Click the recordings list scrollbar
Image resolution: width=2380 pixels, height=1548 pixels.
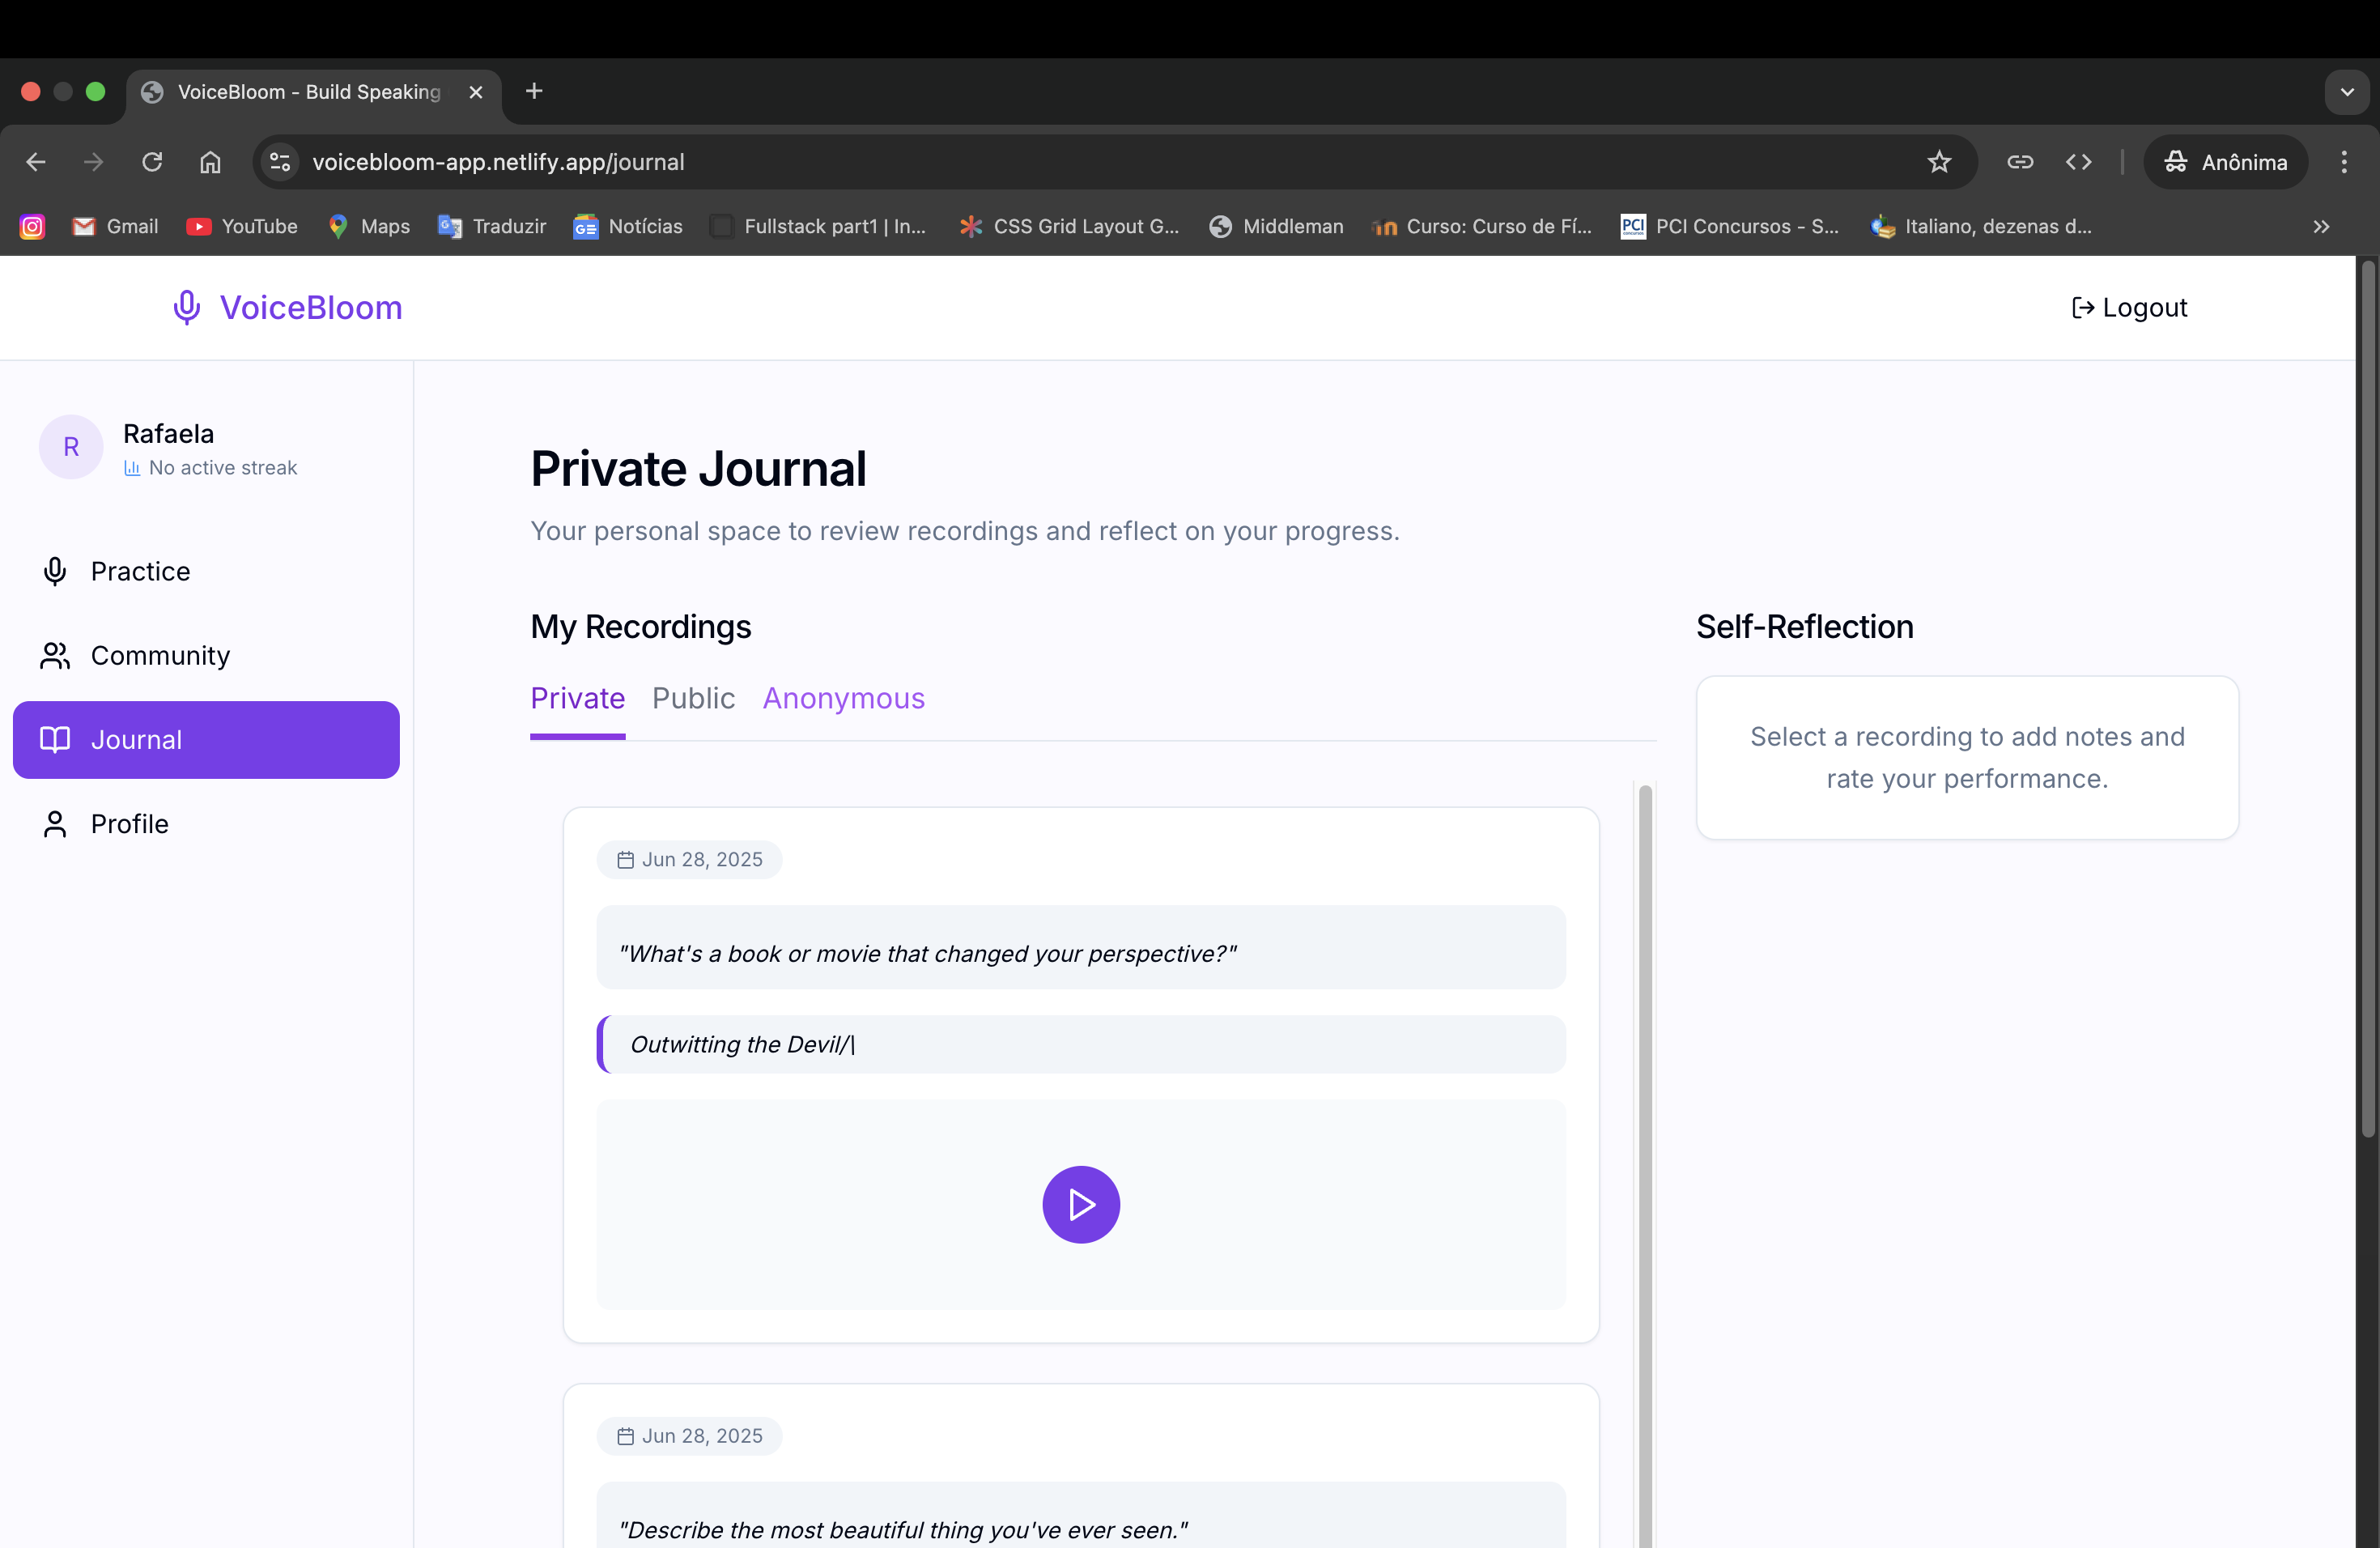(x=1645, y=1100)
